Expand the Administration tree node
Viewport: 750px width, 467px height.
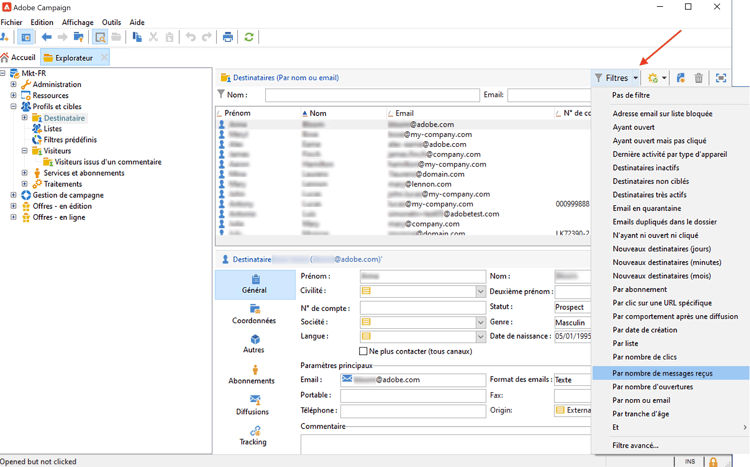click(13, 85)
